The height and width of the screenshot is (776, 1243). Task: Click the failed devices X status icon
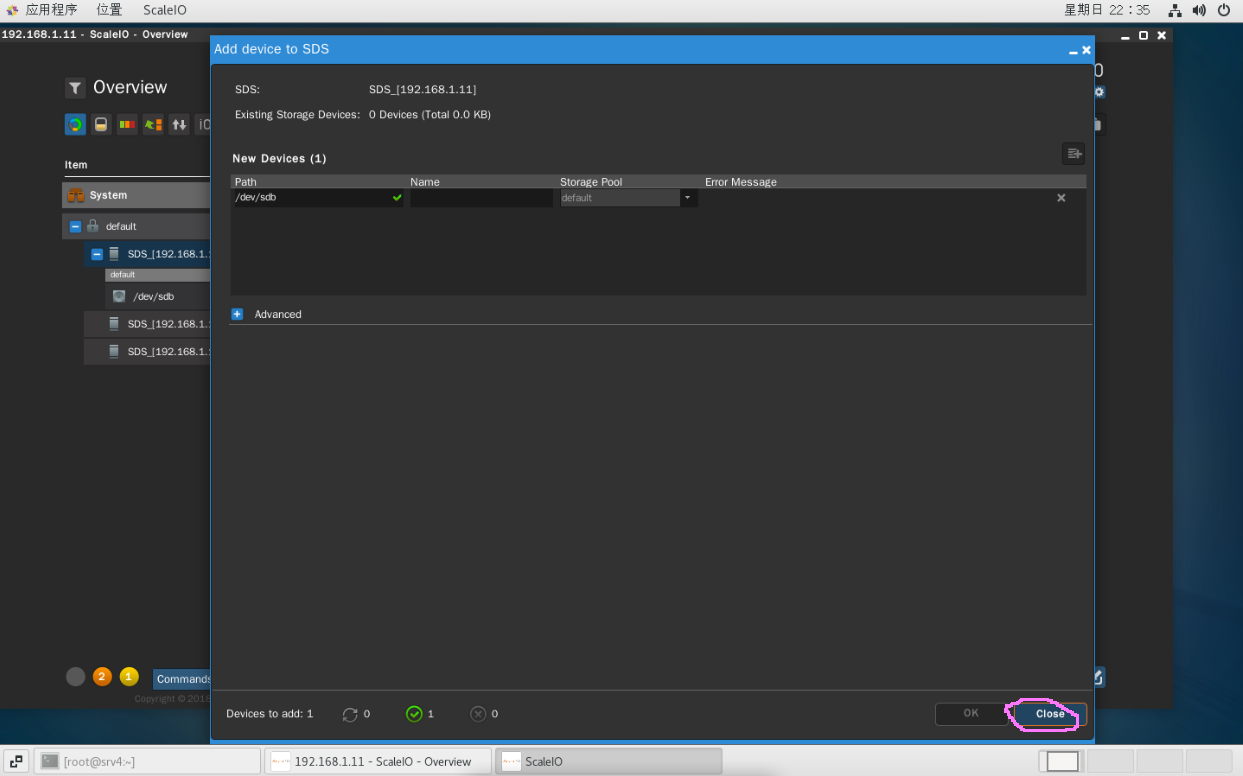pos(478,714)
